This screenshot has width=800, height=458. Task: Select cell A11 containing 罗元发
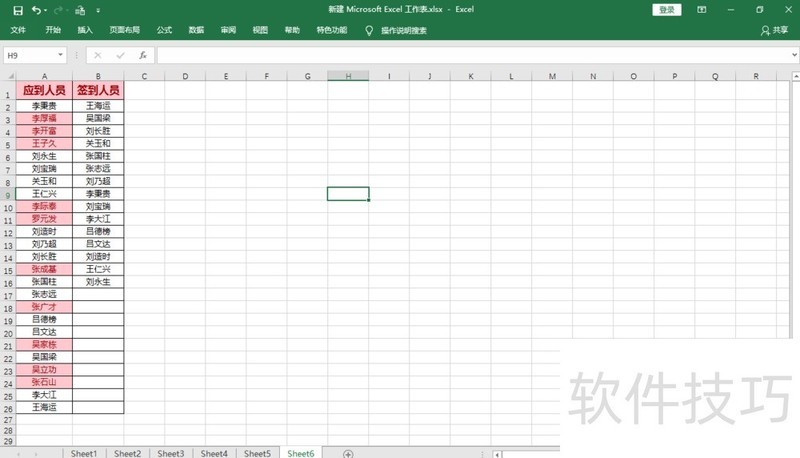(x=44, y=219)
